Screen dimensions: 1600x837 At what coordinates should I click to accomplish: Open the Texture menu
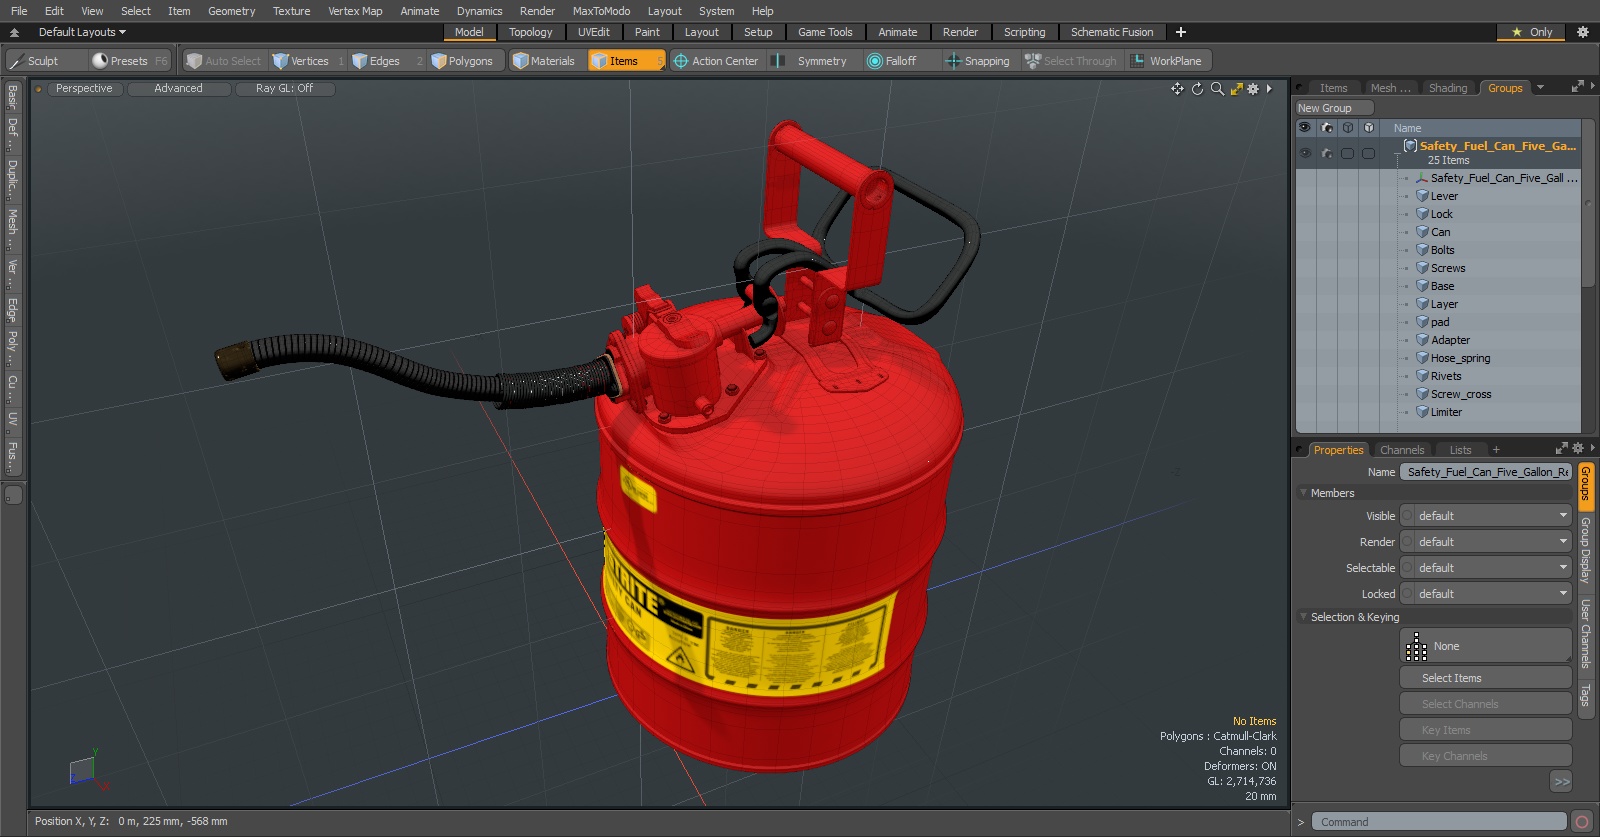point(291,11)
